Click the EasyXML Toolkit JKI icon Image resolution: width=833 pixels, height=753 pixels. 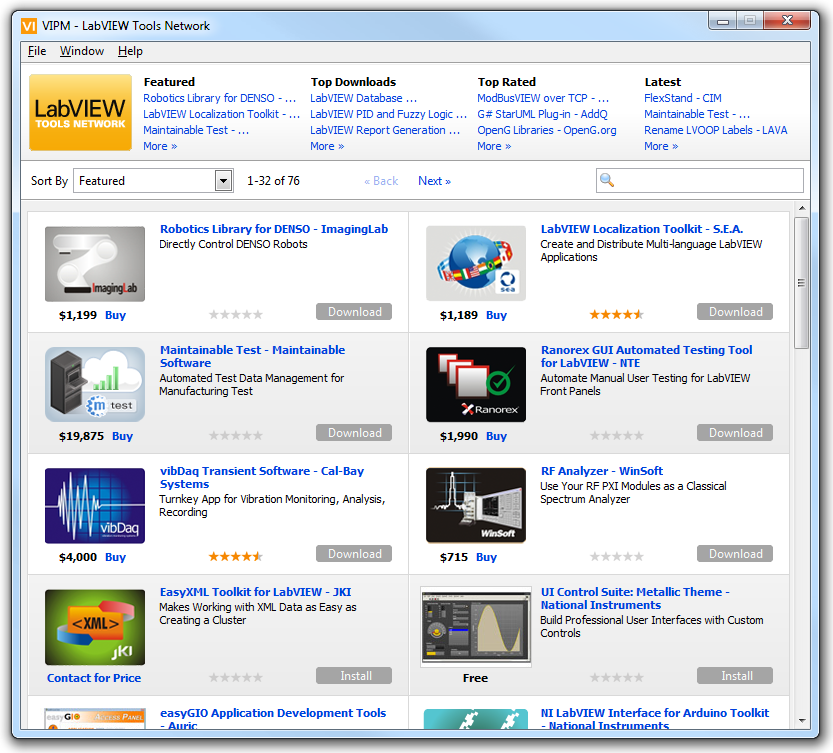point(95,626)
